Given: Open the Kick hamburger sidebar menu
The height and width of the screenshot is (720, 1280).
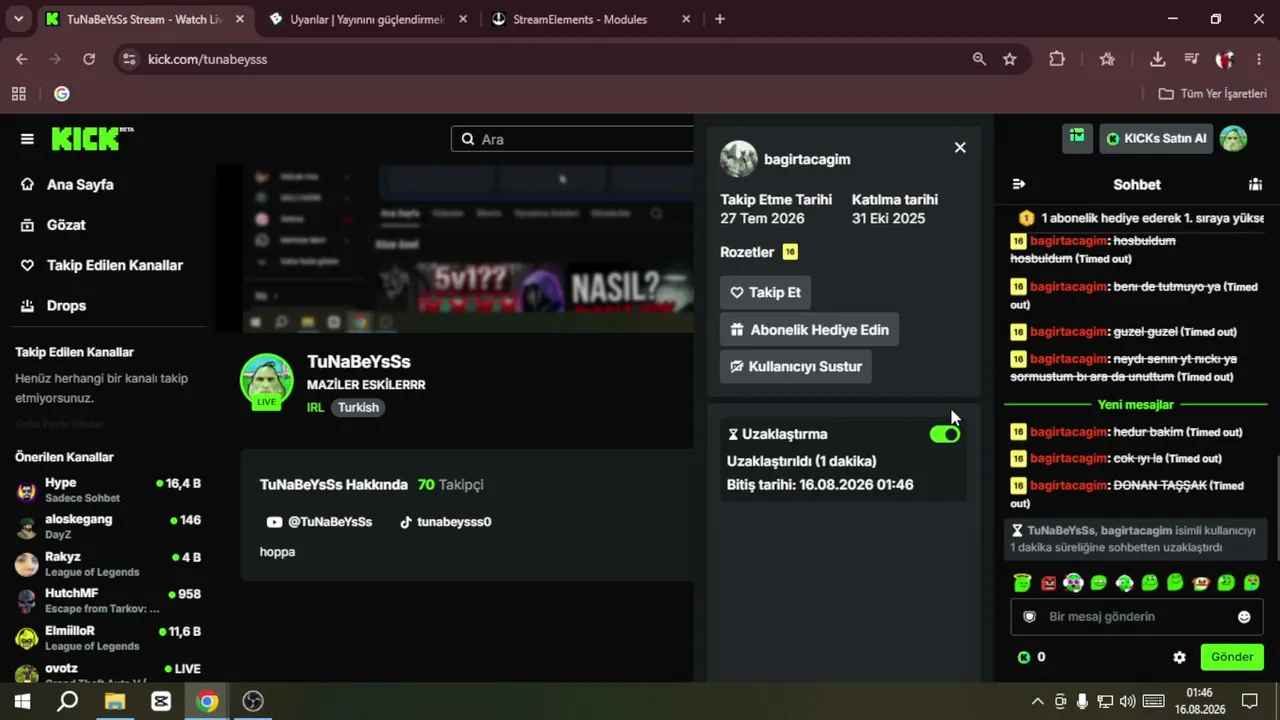Looking at the screenshot, I should [x=27, y=139].
